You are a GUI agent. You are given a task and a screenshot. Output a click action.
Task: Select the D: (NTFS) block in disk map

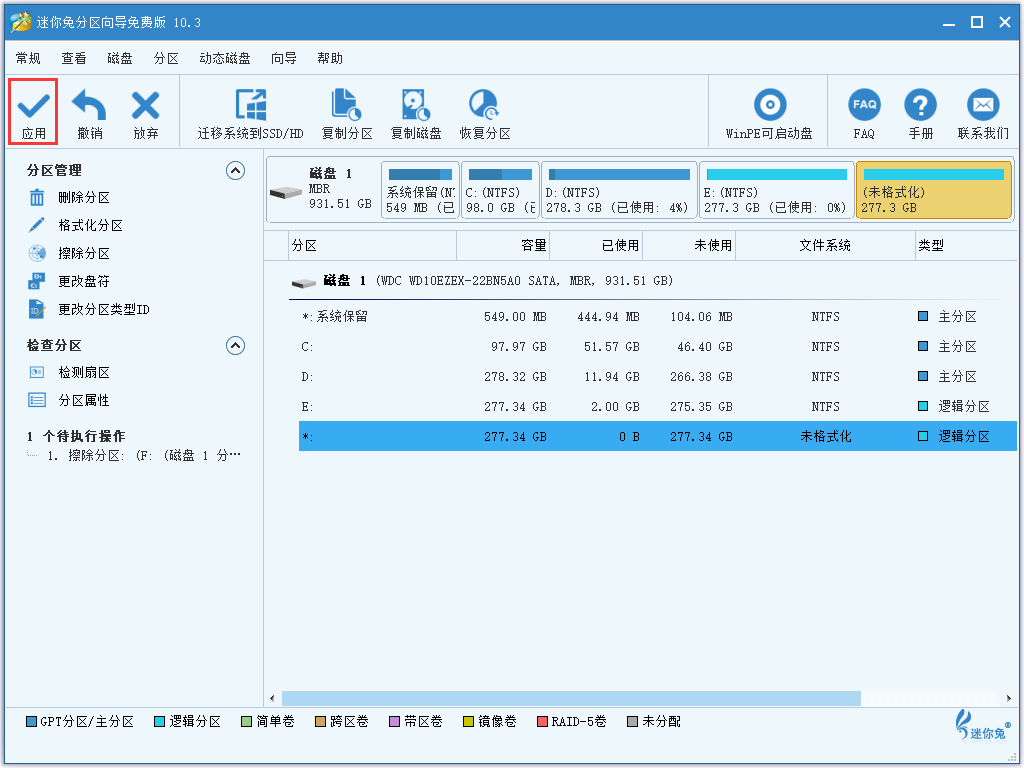619,191
